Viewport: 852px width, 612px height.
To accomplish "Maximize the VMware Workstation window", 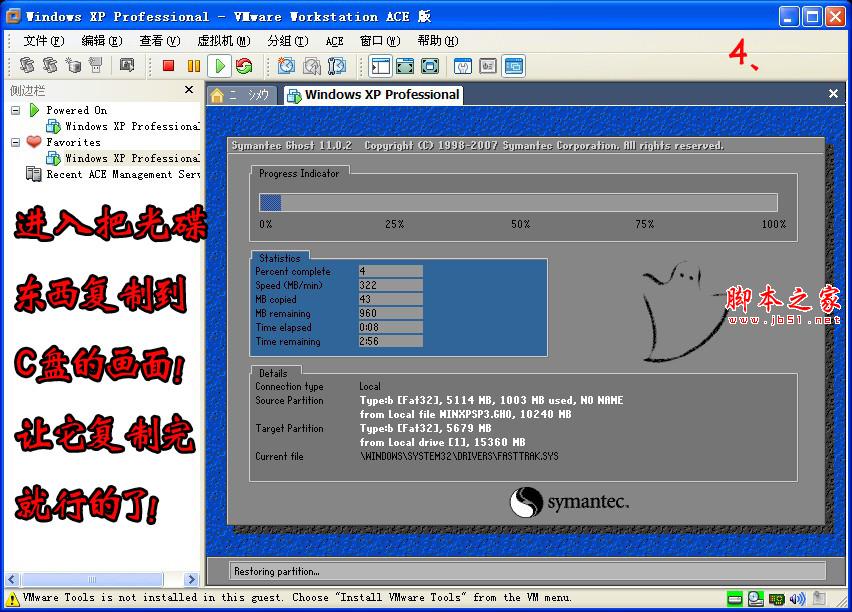I will [x=812, y=17].
